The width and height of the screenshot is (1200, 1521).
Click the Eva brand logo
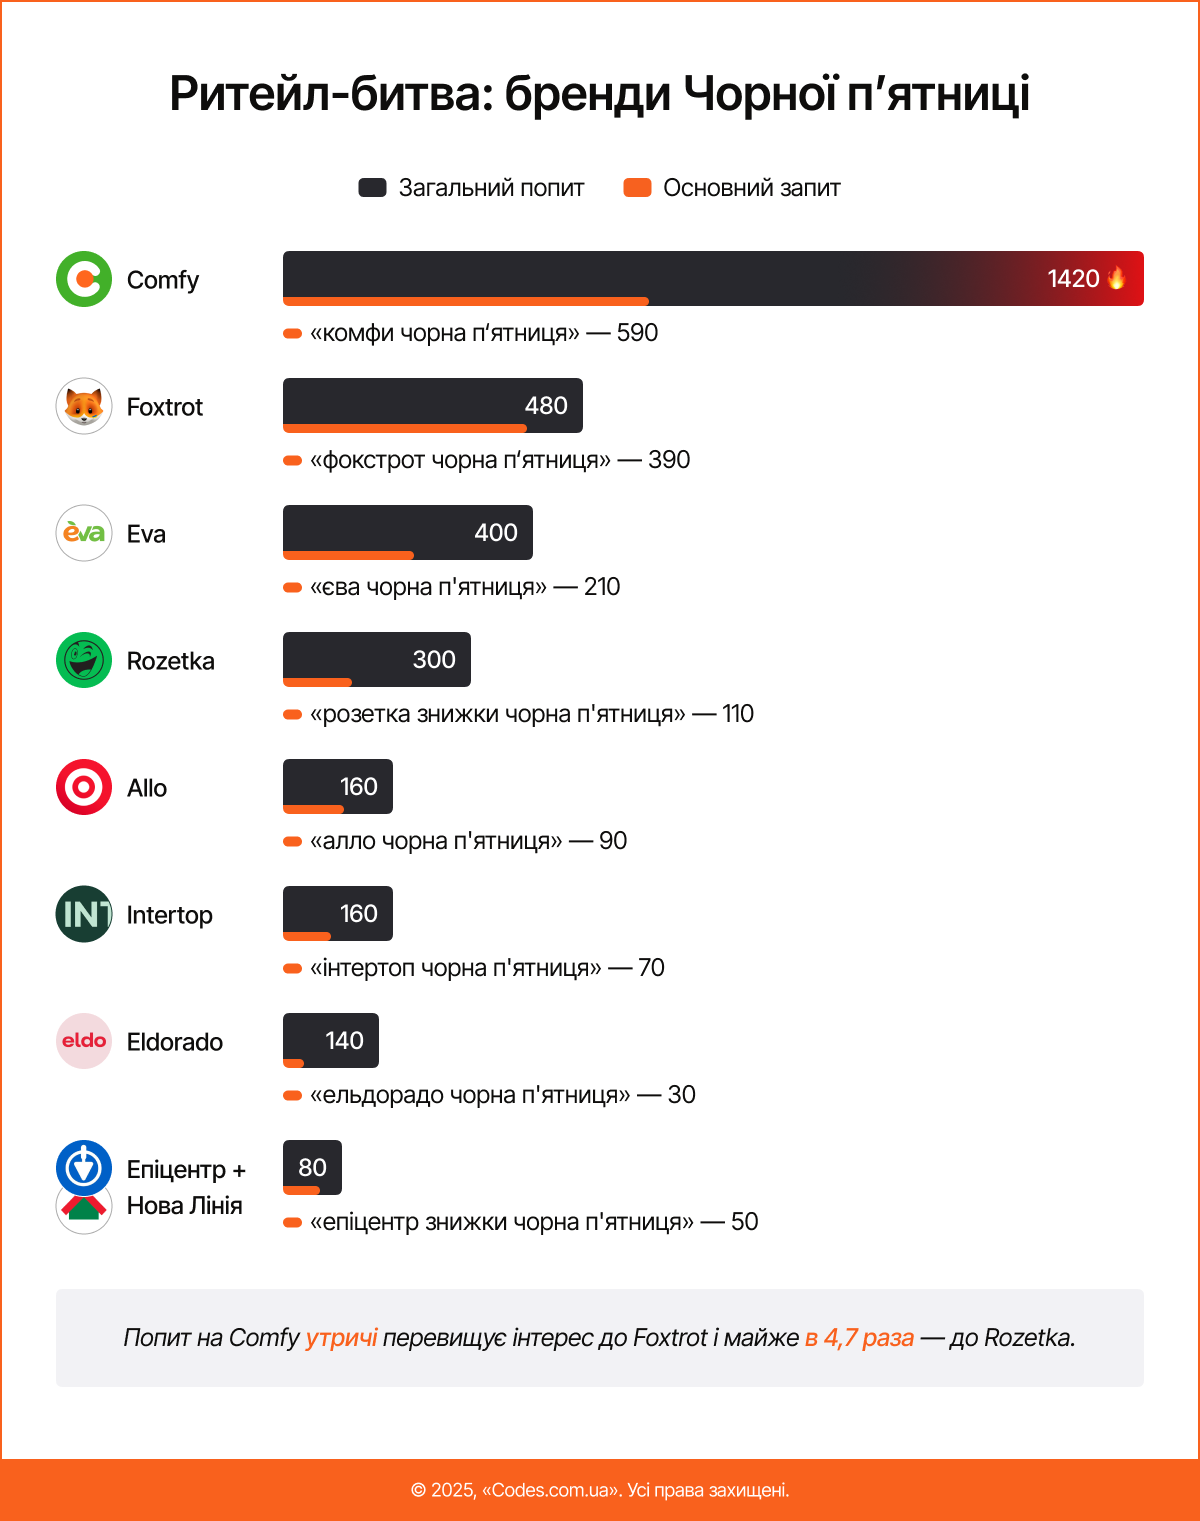tap(84, 533)
